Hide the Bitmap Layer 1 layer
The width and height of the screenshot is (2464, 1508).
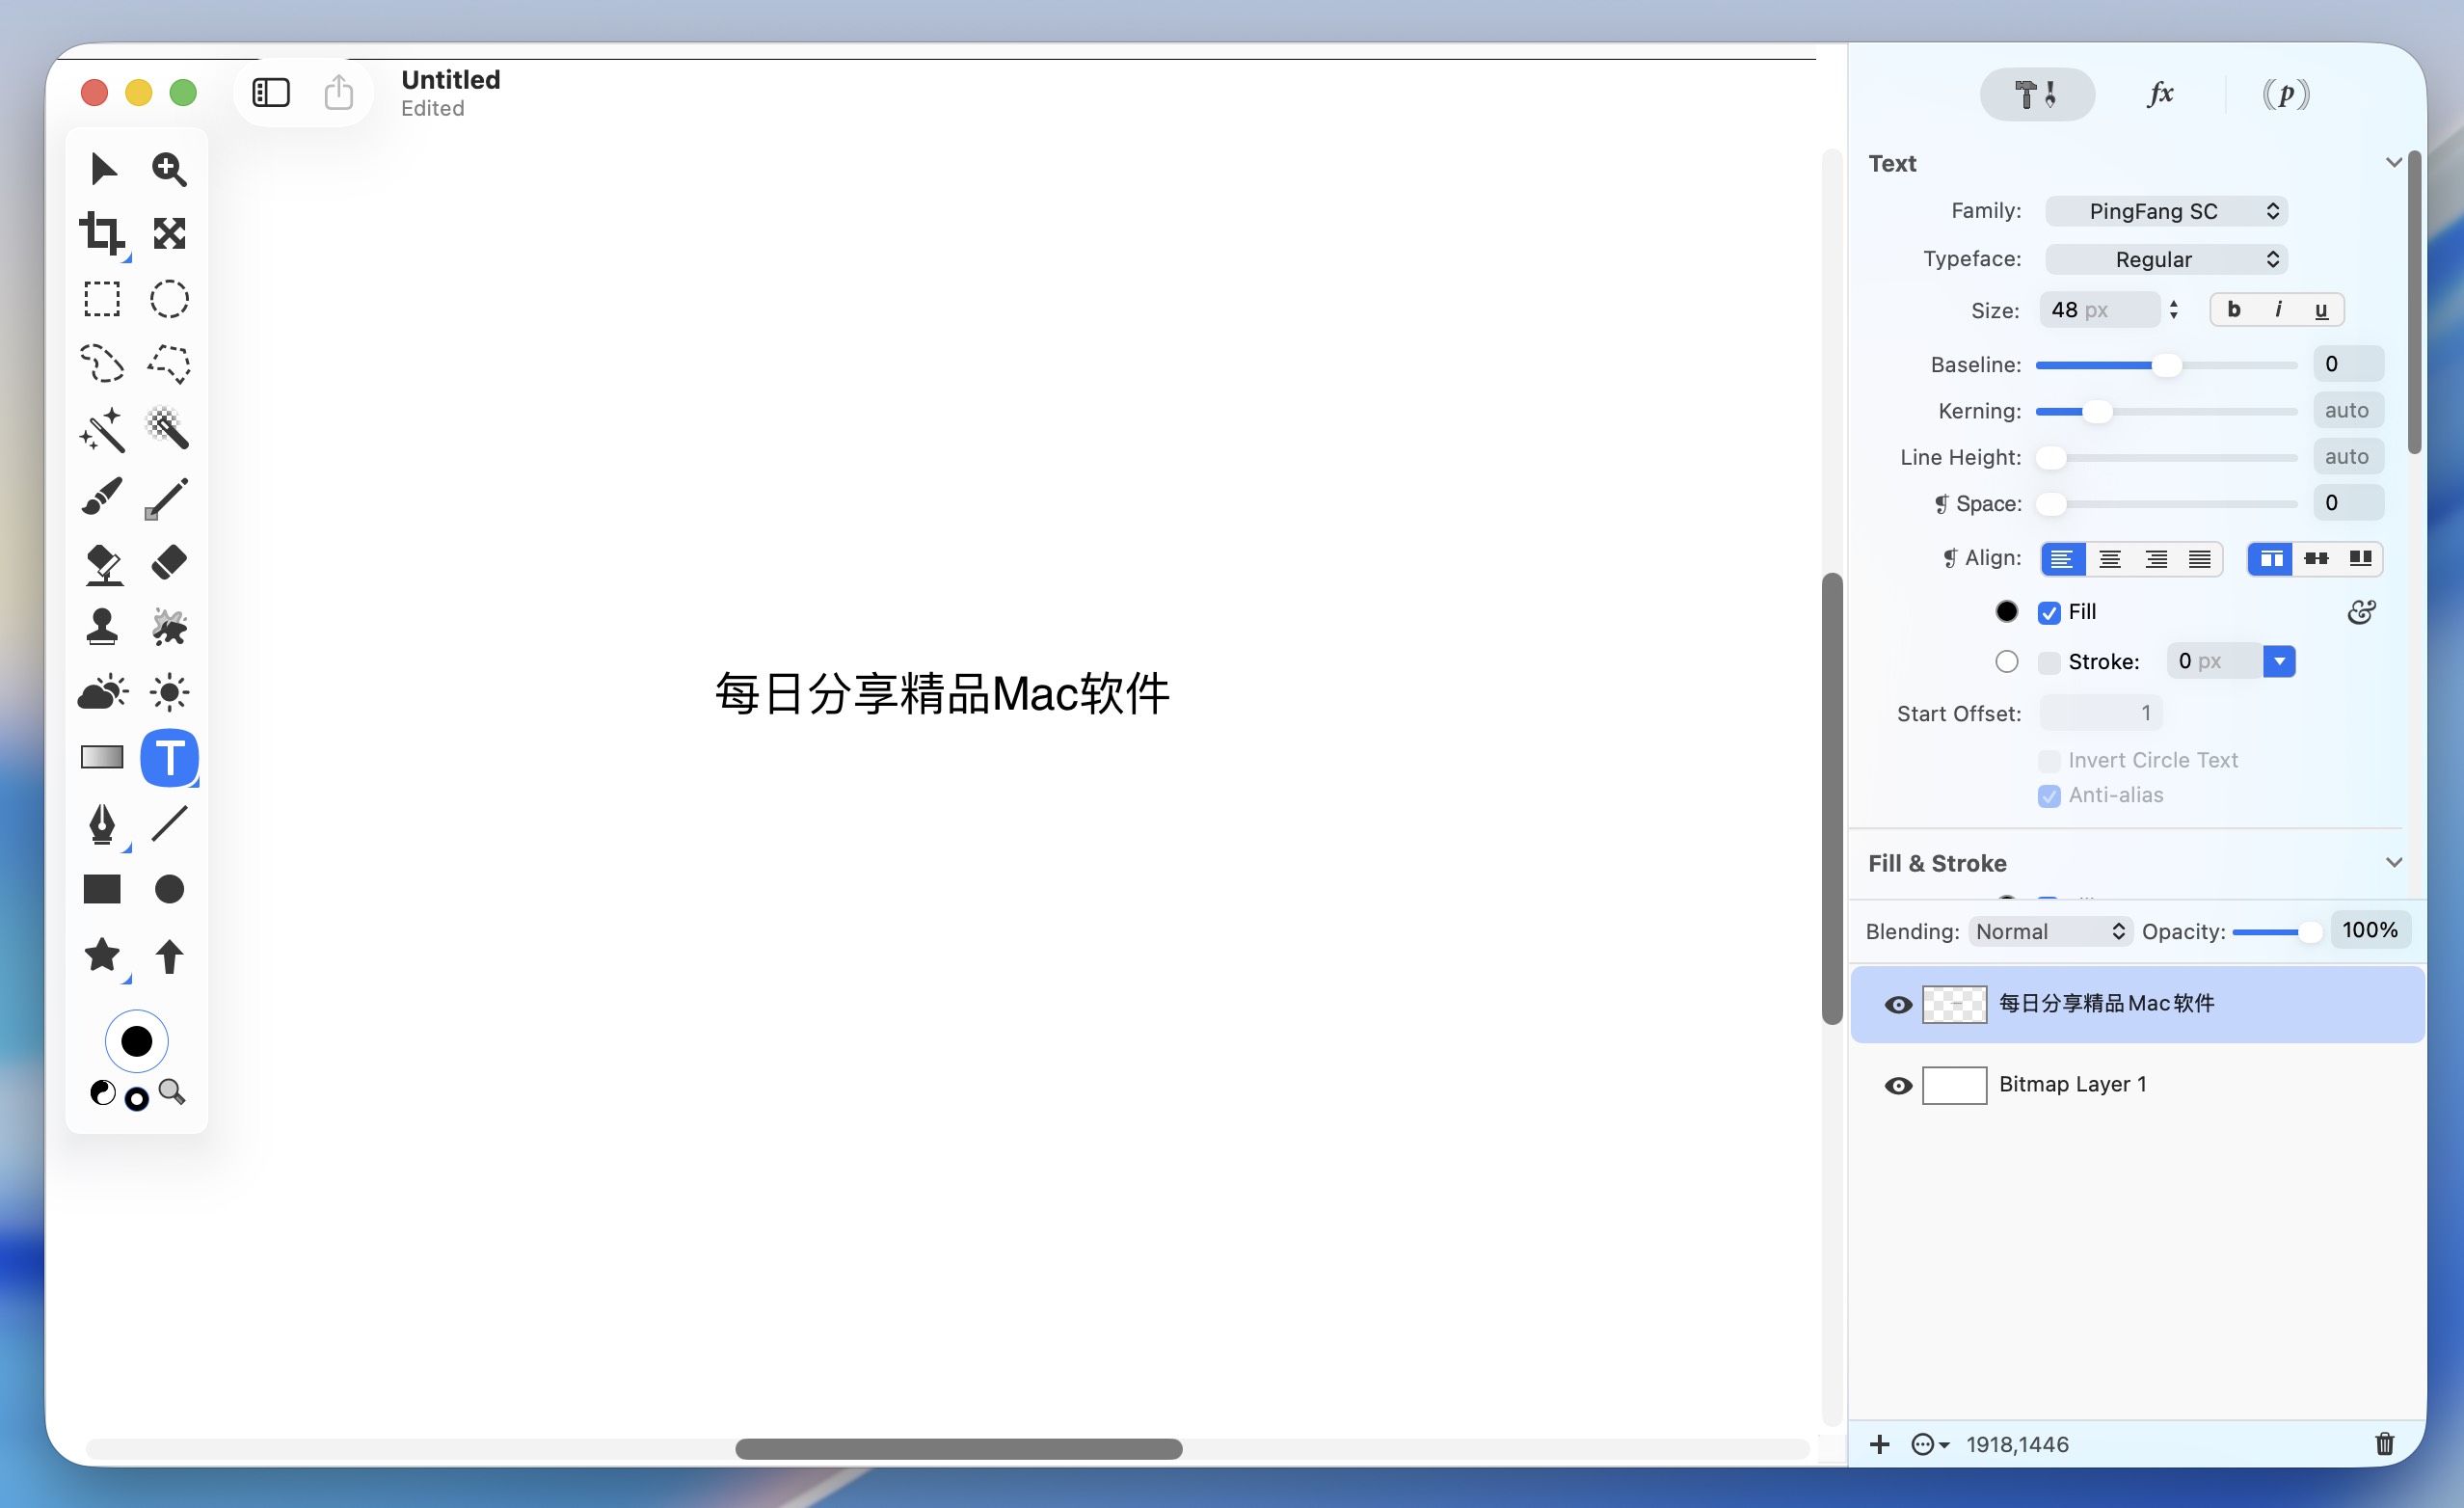[x=1897, y=1085]
